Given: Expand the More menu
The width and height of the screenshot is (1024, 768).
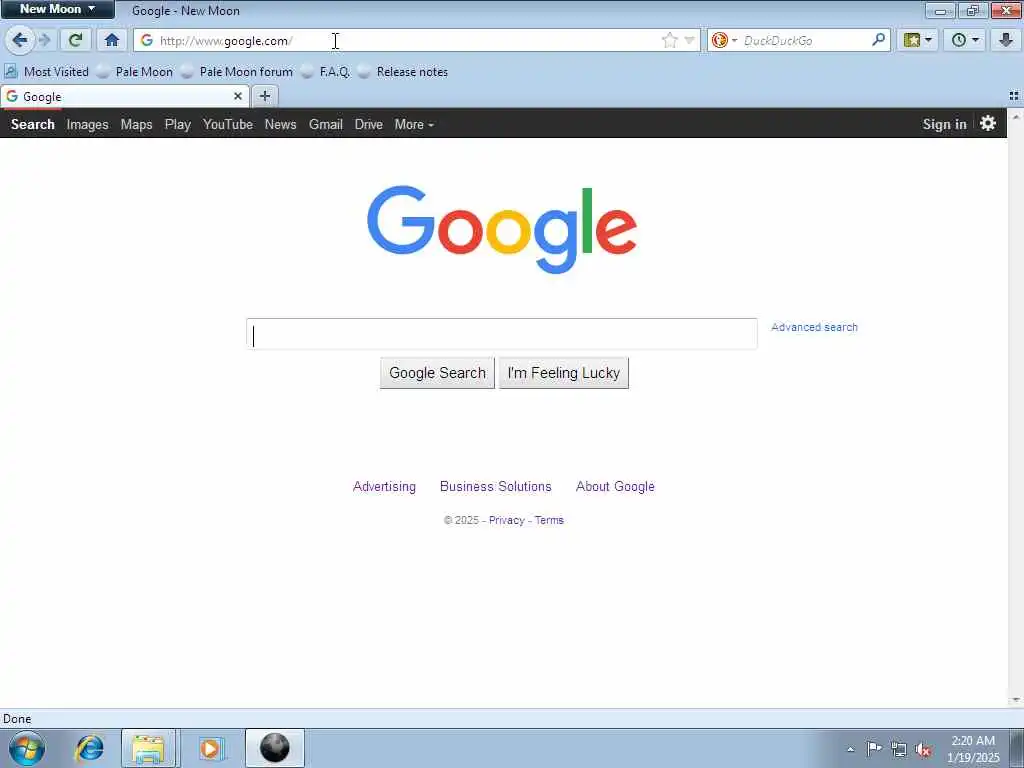Looking at the screenshot, I should pos(414,124).
